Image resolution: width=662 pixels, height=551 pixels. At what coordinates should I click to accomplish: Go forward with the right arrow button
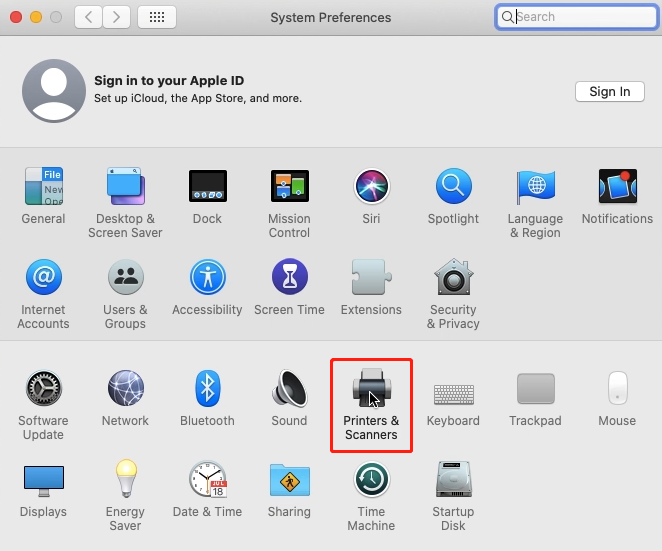pyautogui.click(x=116, y=17)
